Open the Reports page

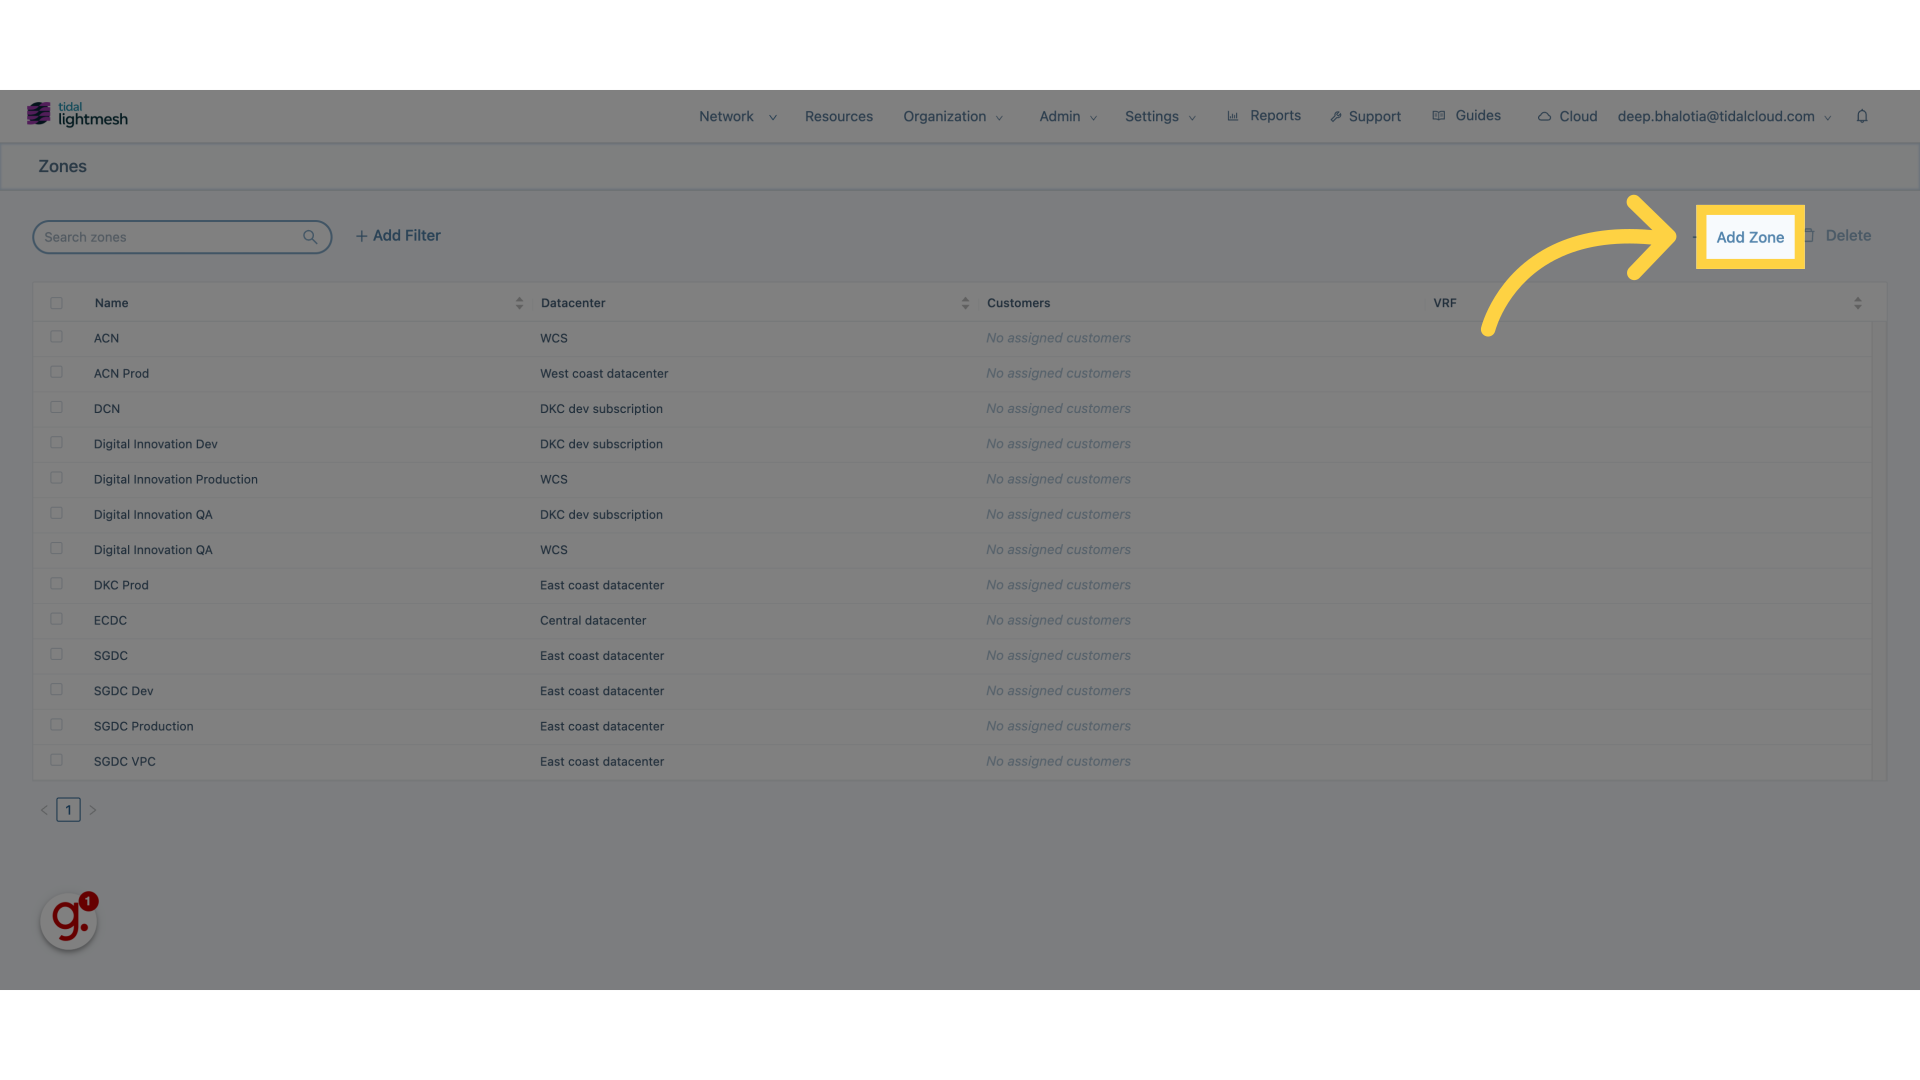(x=1264, y=116)
